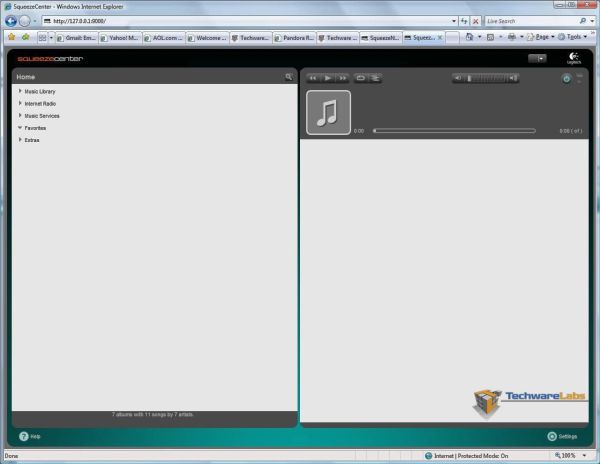The width and height of the screenshot is (600, 464).
Task: Toggle repeat mode in player controls
Action: point(361,78)
